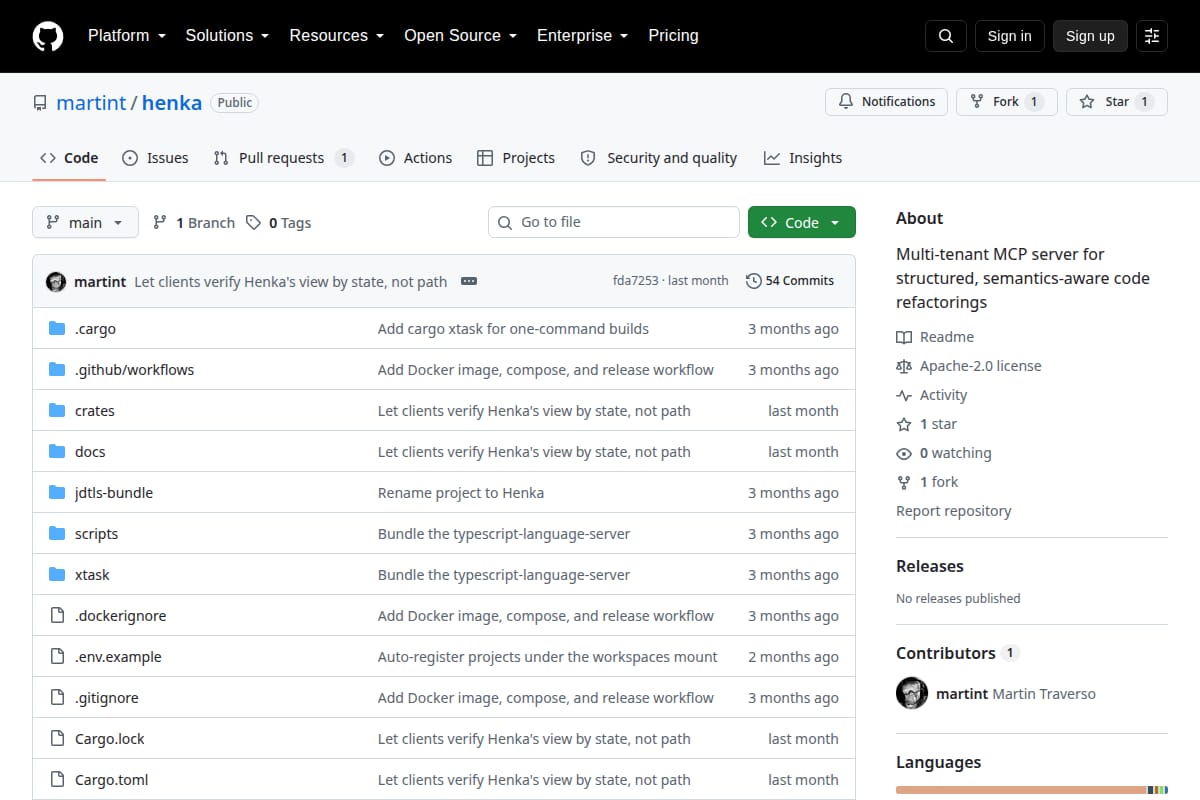Click the GitHub logo icon
Viewport: 1200px width, 800px height.
(x=48, y=36)
